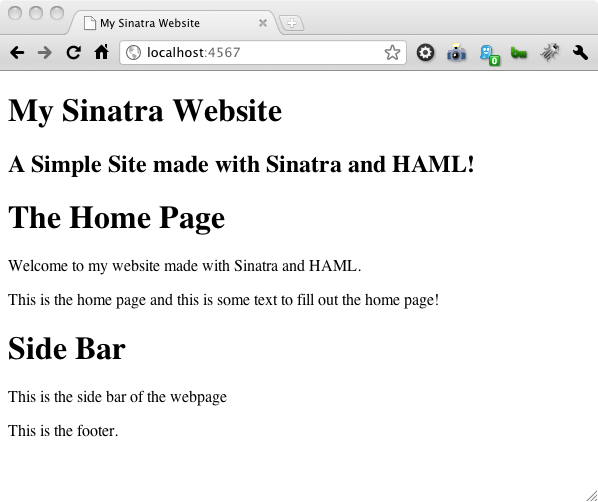The height and width of the screenshot is (502, 598).
Task: Bookmark this page with the star
Action: coord(392,52)
